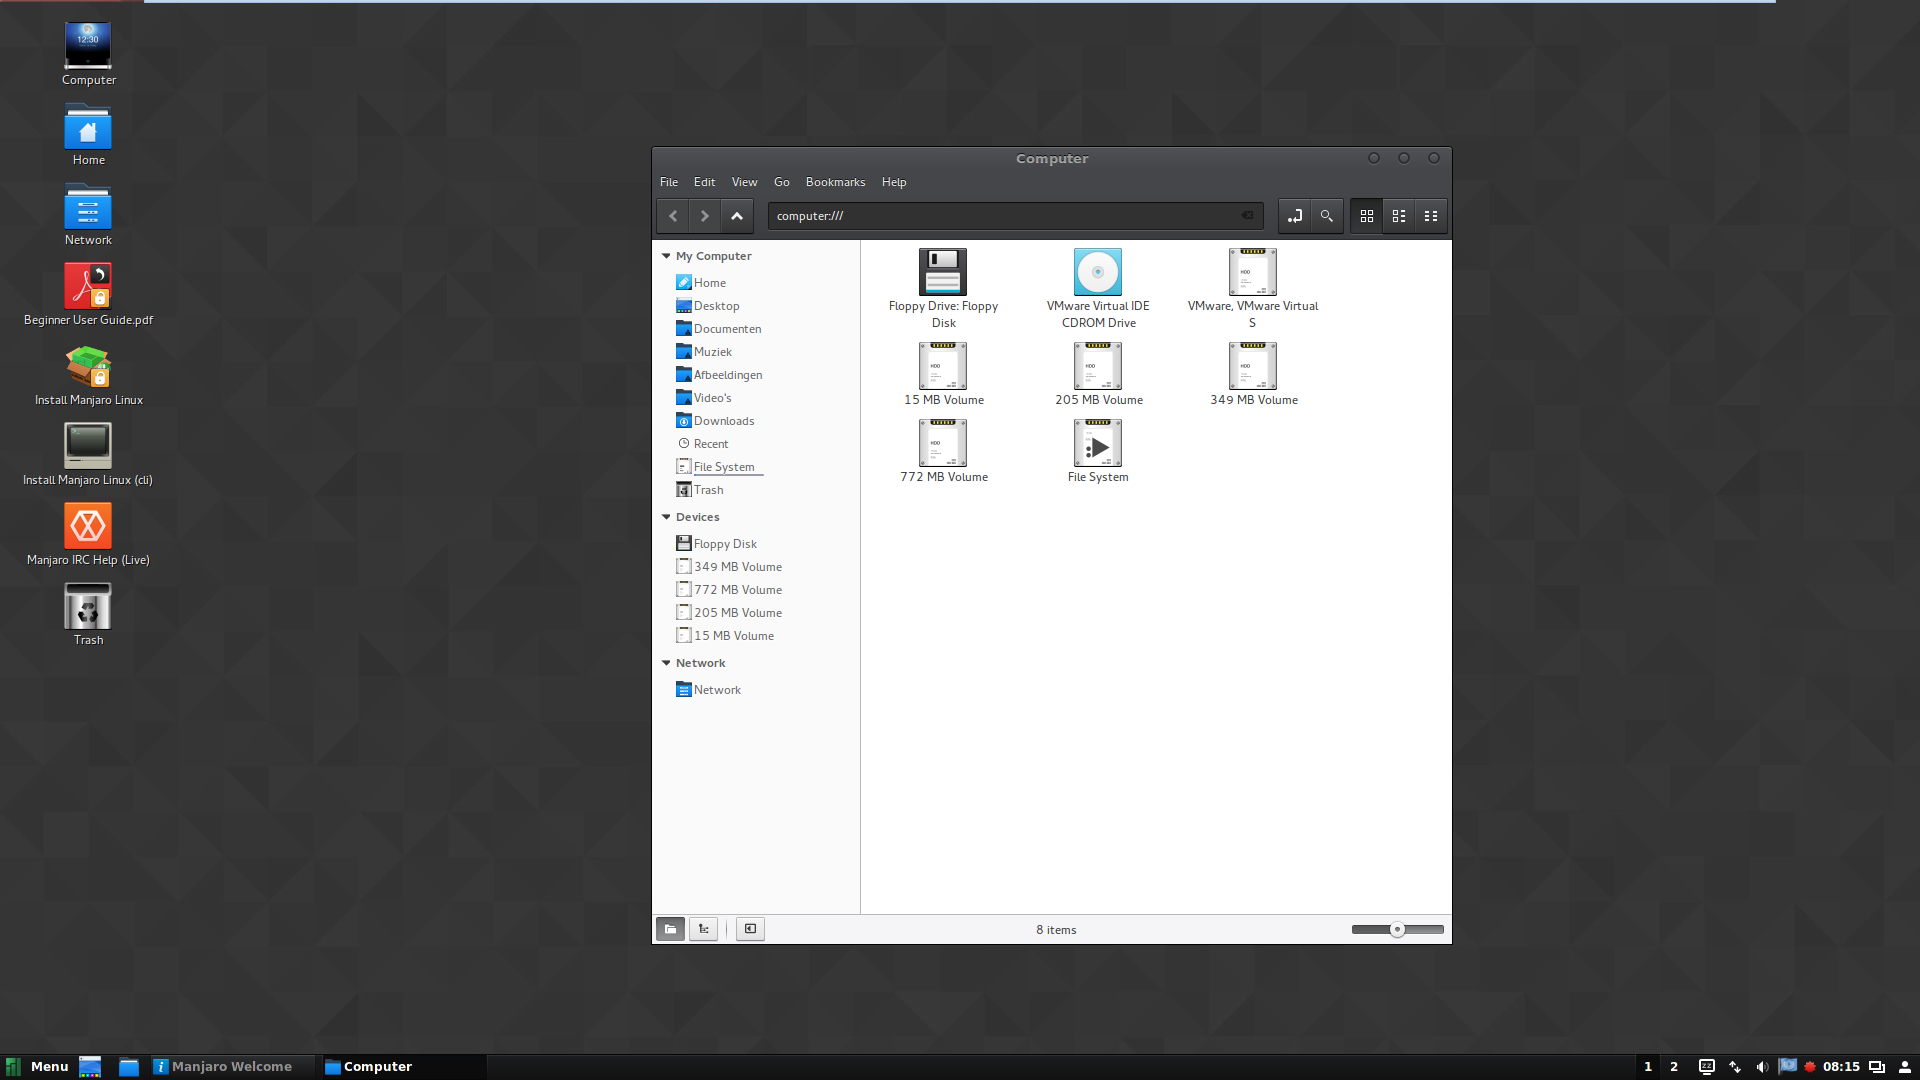Switch to icon view
This screenshot has width=1920, height=1080.
[x=1367, y=216]
